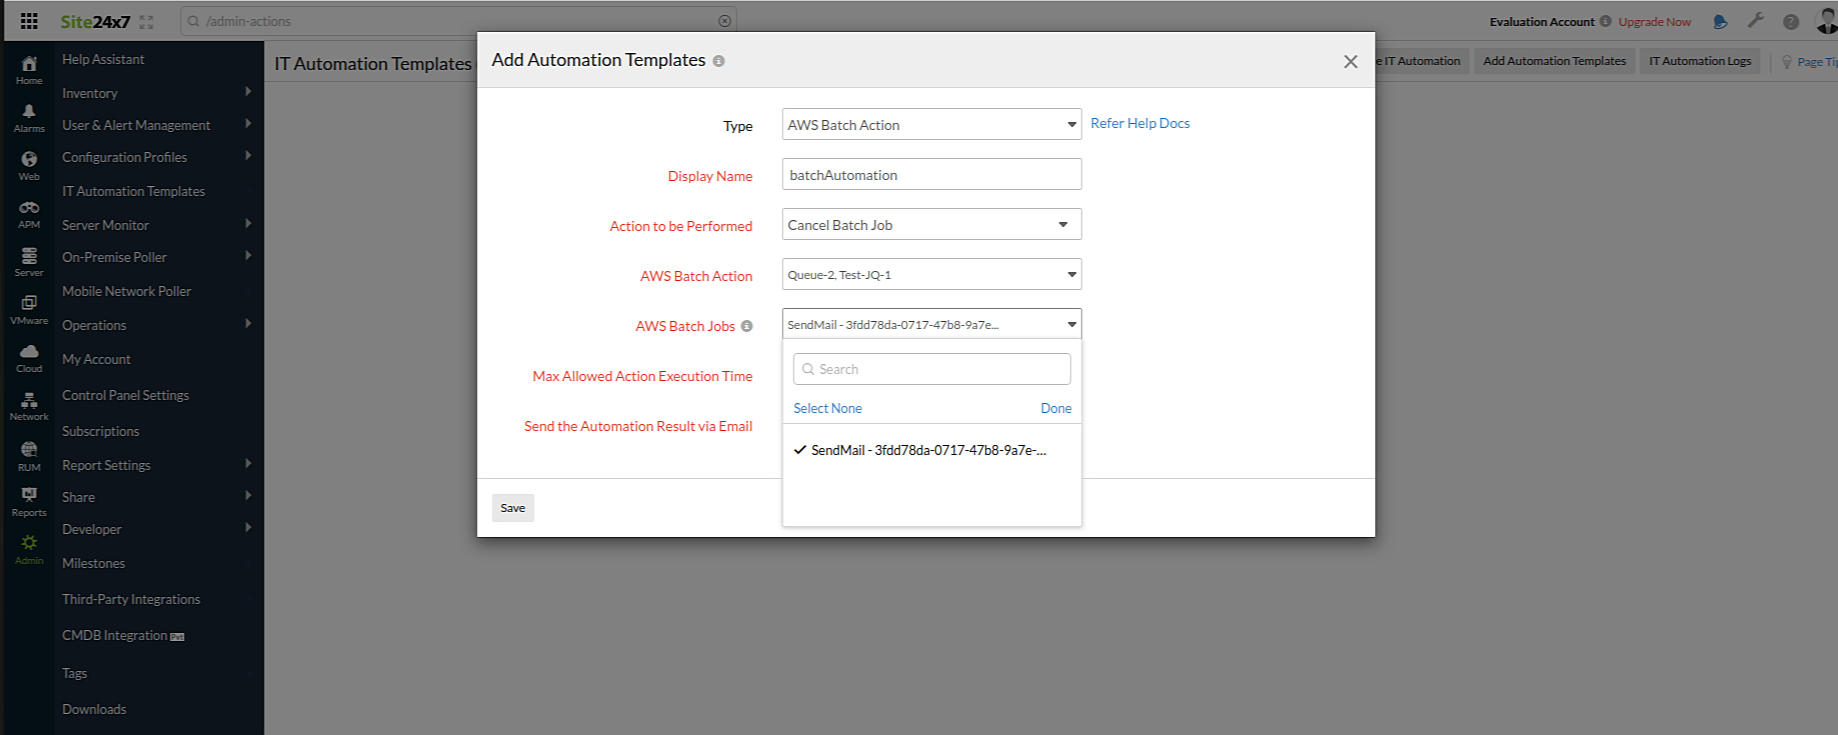
Task: Expand the Action to be Performed dropdown
Action: (x=931, y=225)
